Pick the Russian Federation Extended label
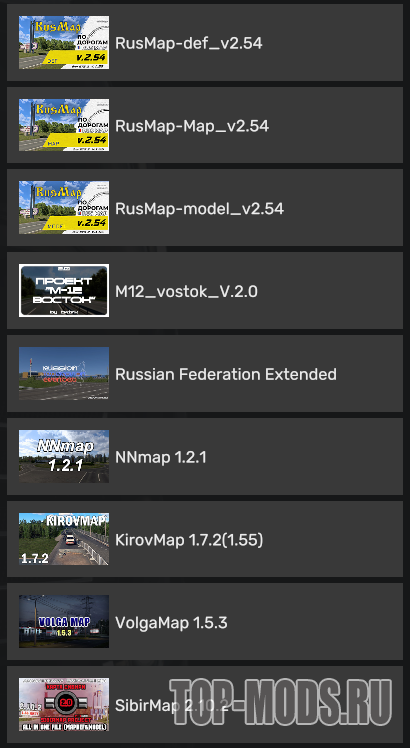Image resolution: width=410 pixels, height=748 pixels. 226,374
